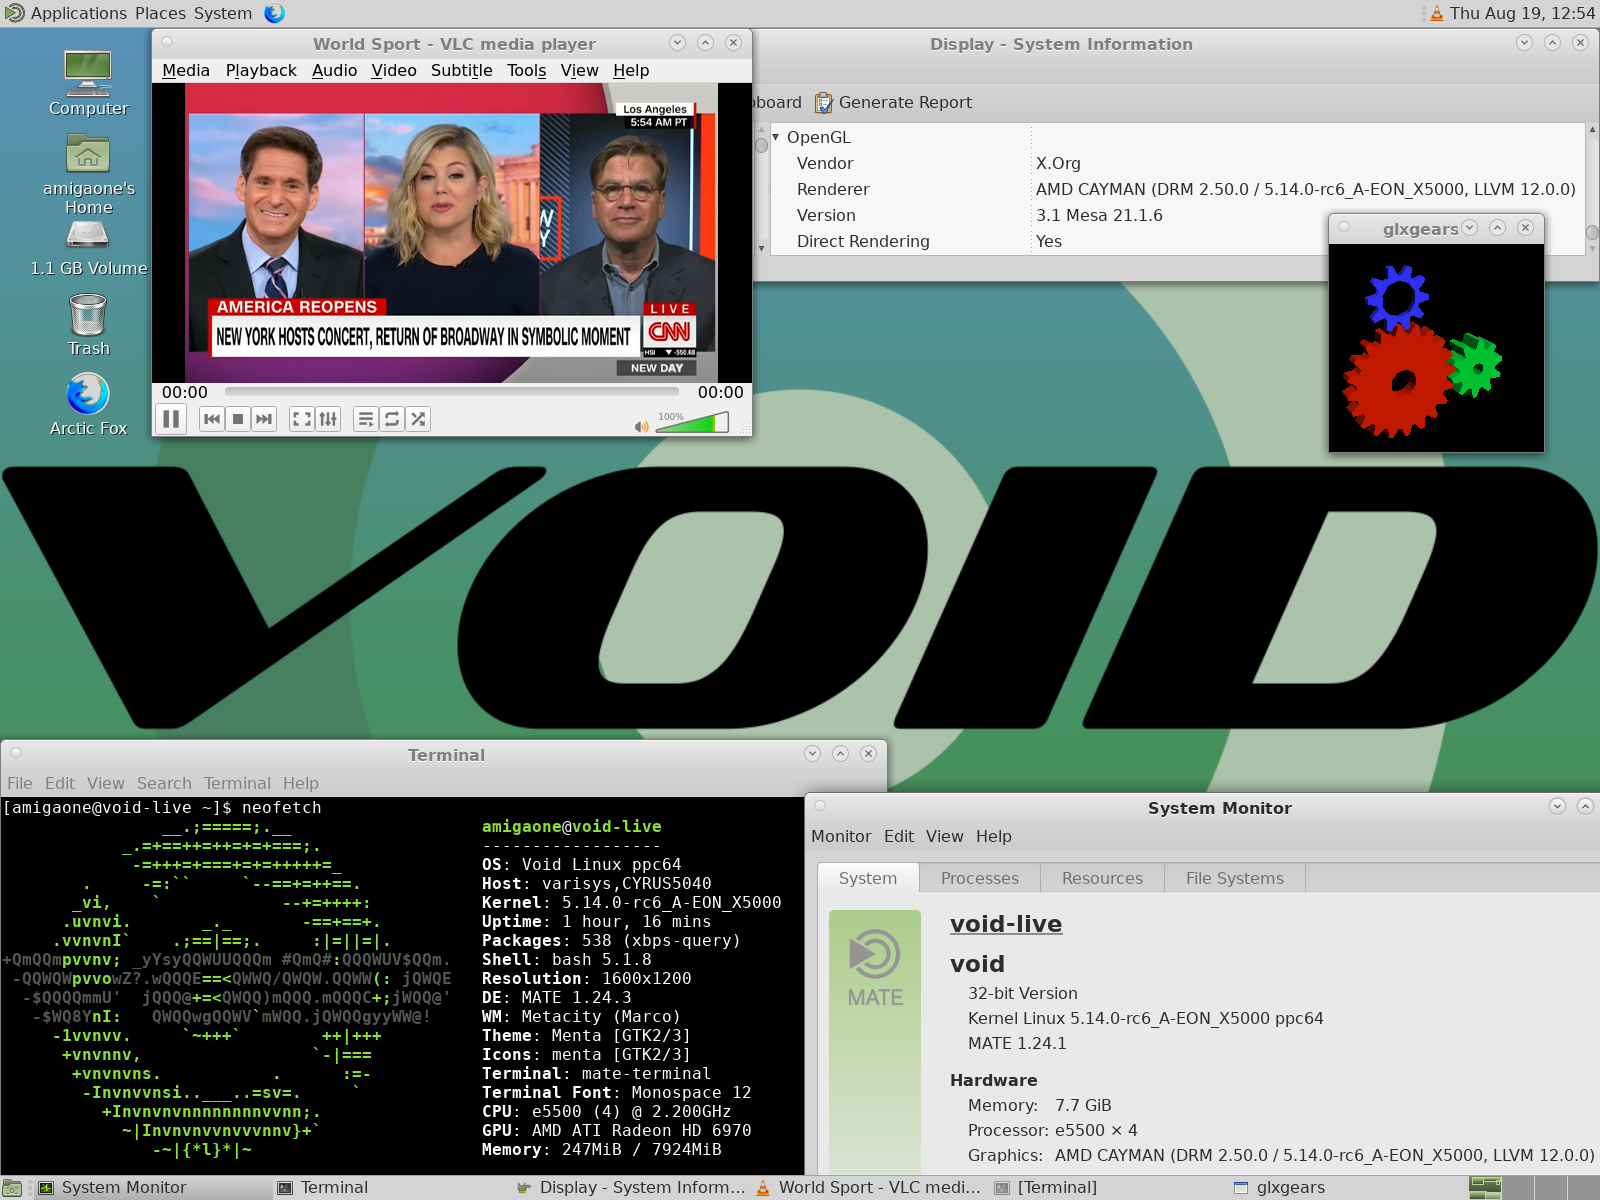Switch to the Processes tab
The image size is (1600, 1200).
980,878
